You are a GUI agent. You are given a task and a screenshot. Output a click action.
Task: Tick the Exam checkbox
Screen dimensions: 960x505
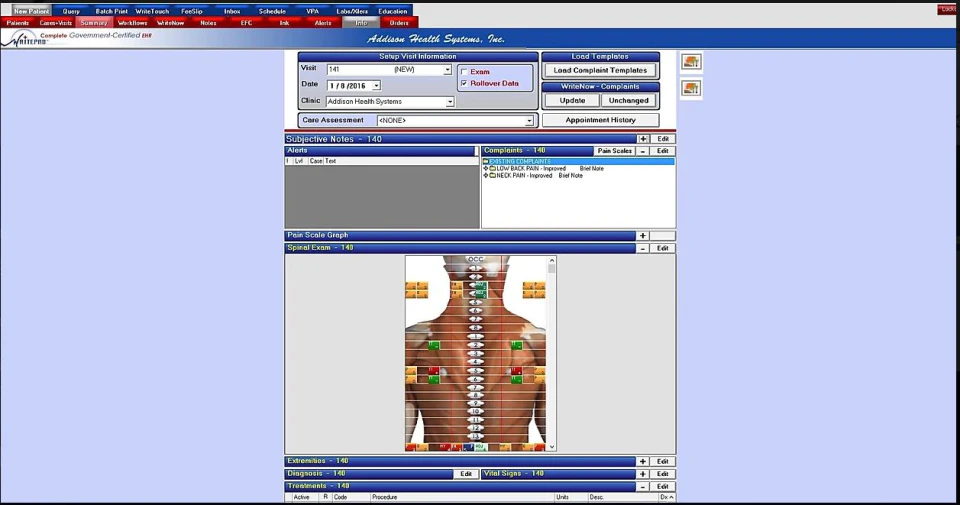pyautogui.click(x=464, y=72)
